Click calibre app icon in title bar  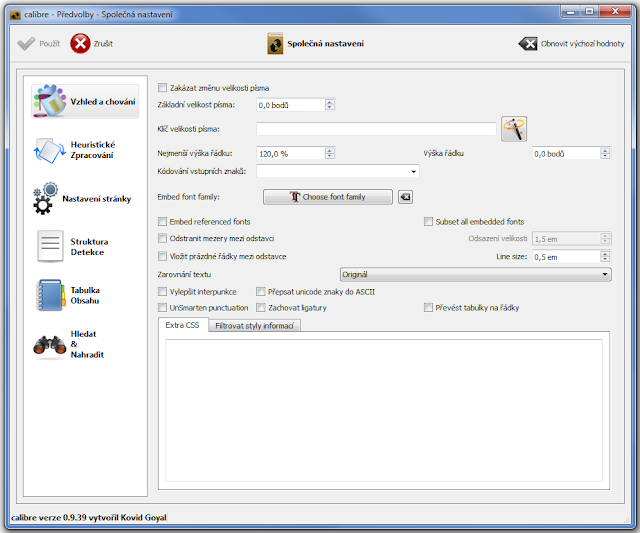click(15, 15)
